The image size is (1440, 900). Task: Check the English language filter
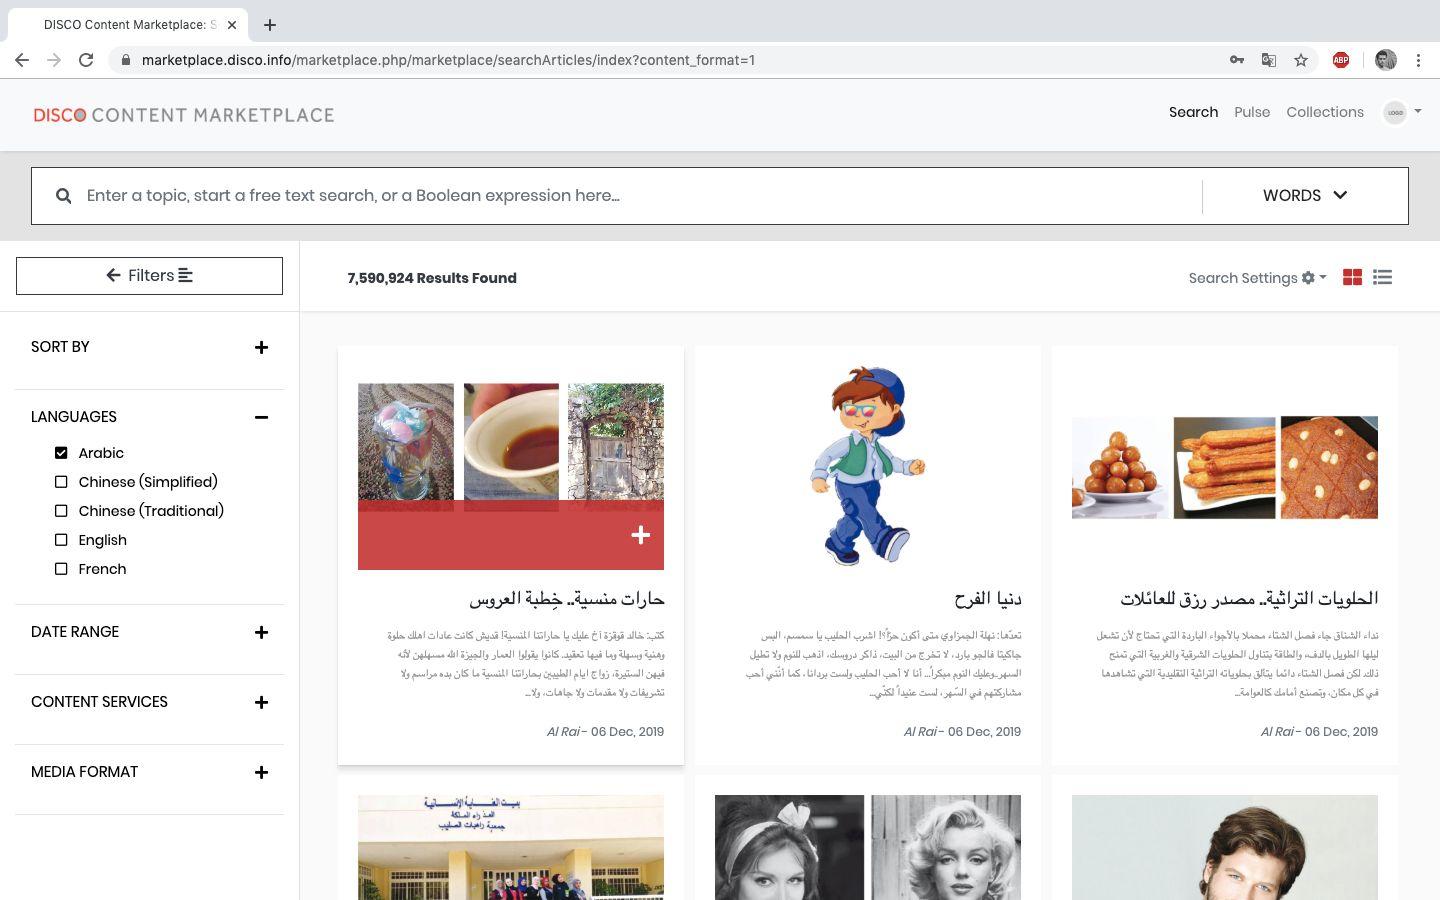(x=61, y=540)
